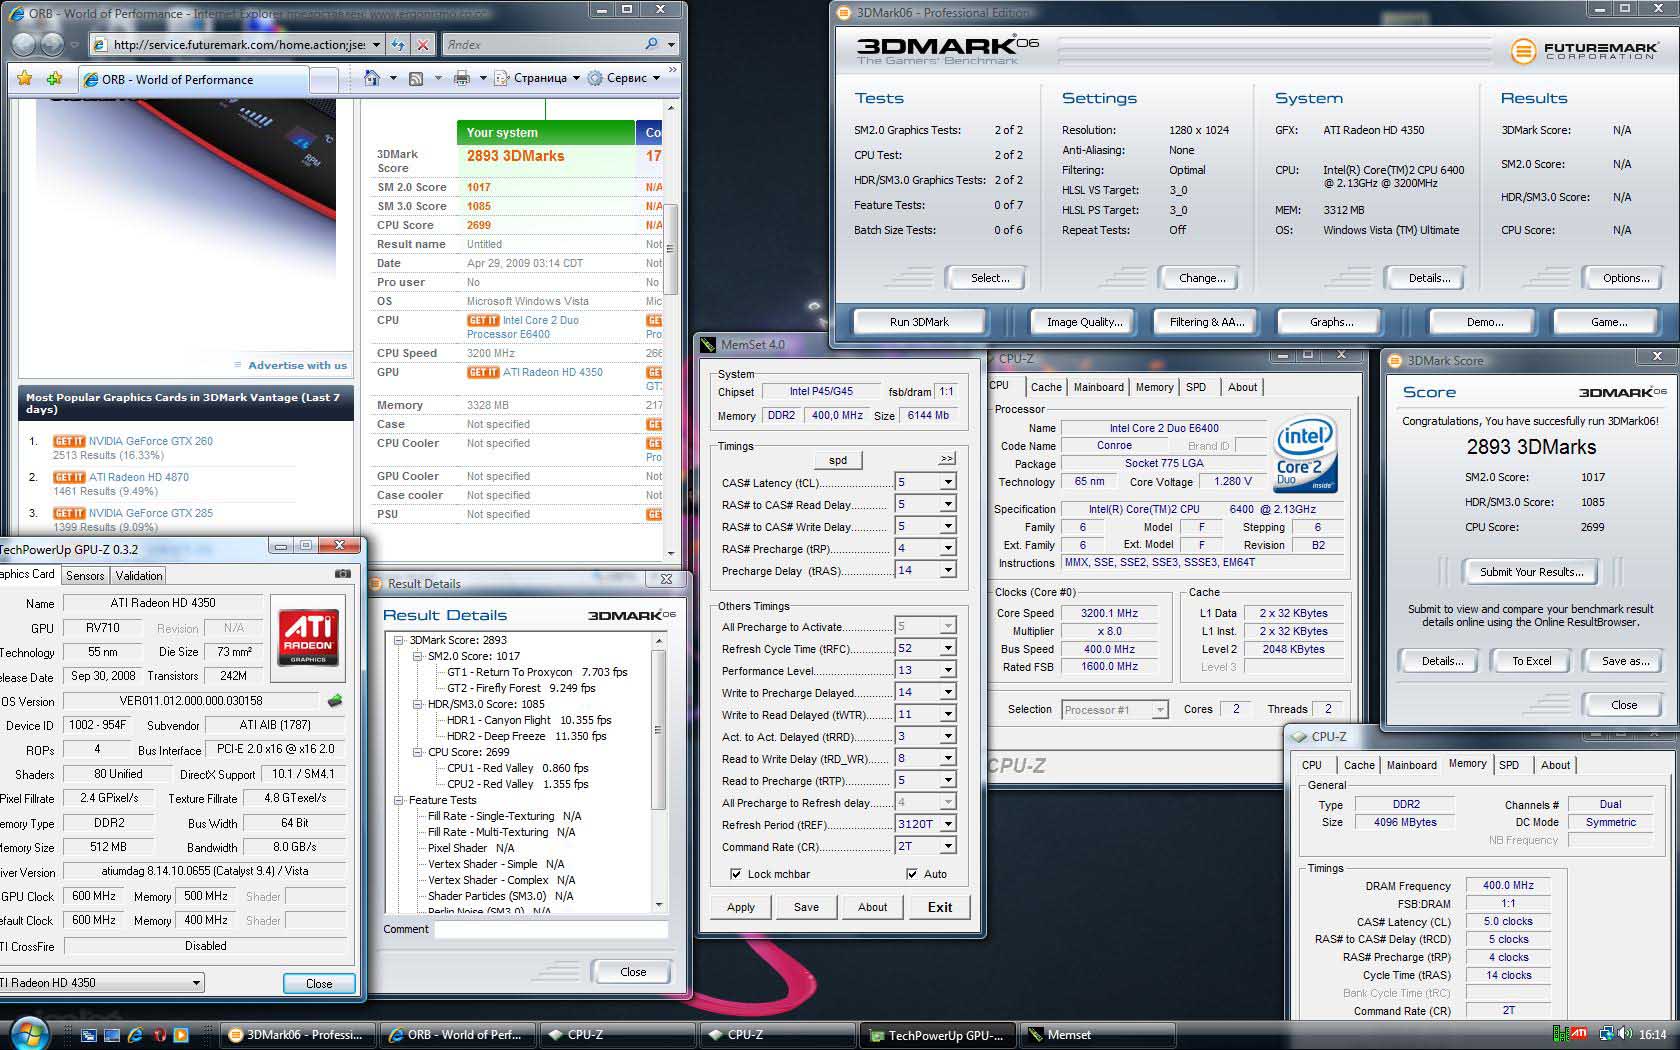
Task: Click the RSS feeds icon in IE
Action: tap(416, 78)
